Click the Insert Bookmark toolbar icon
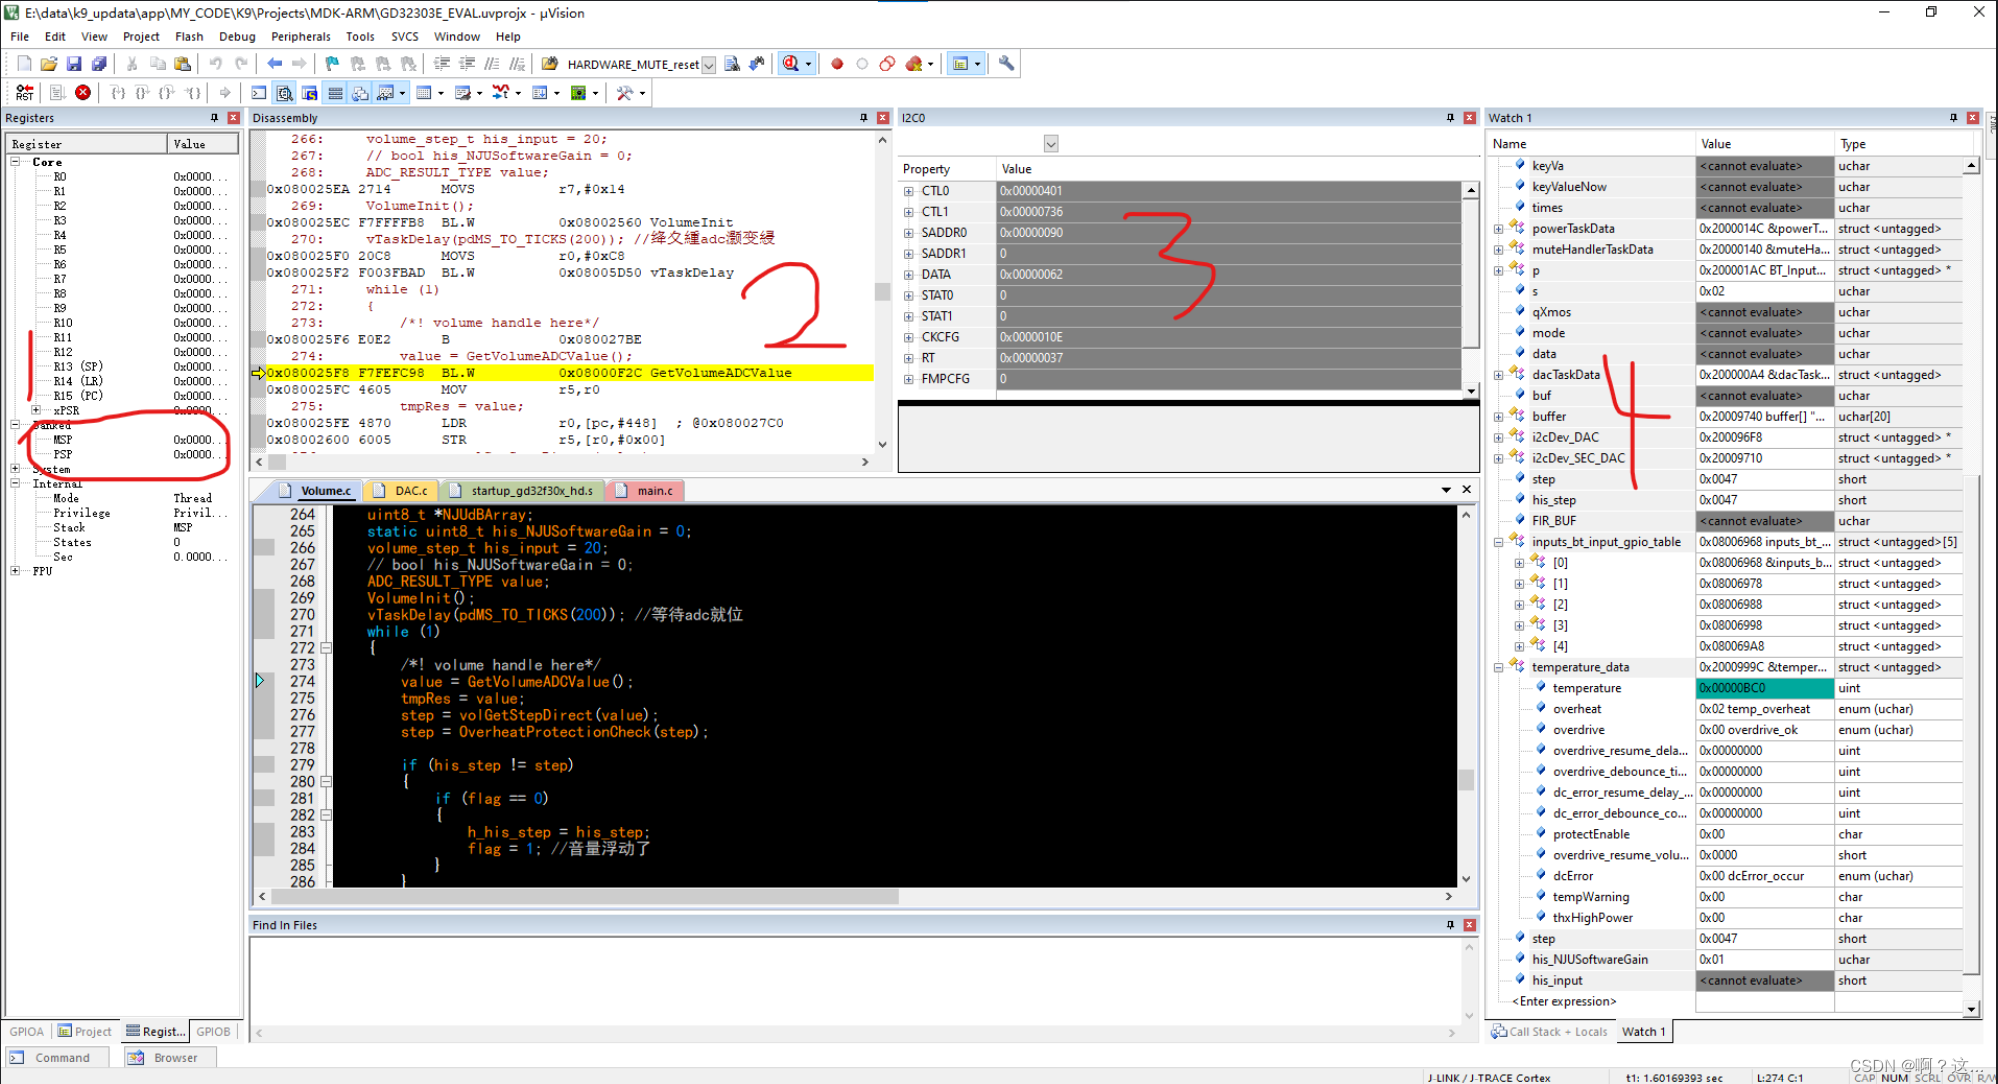Screen dimensions: 1998x1084 (332, 63)
